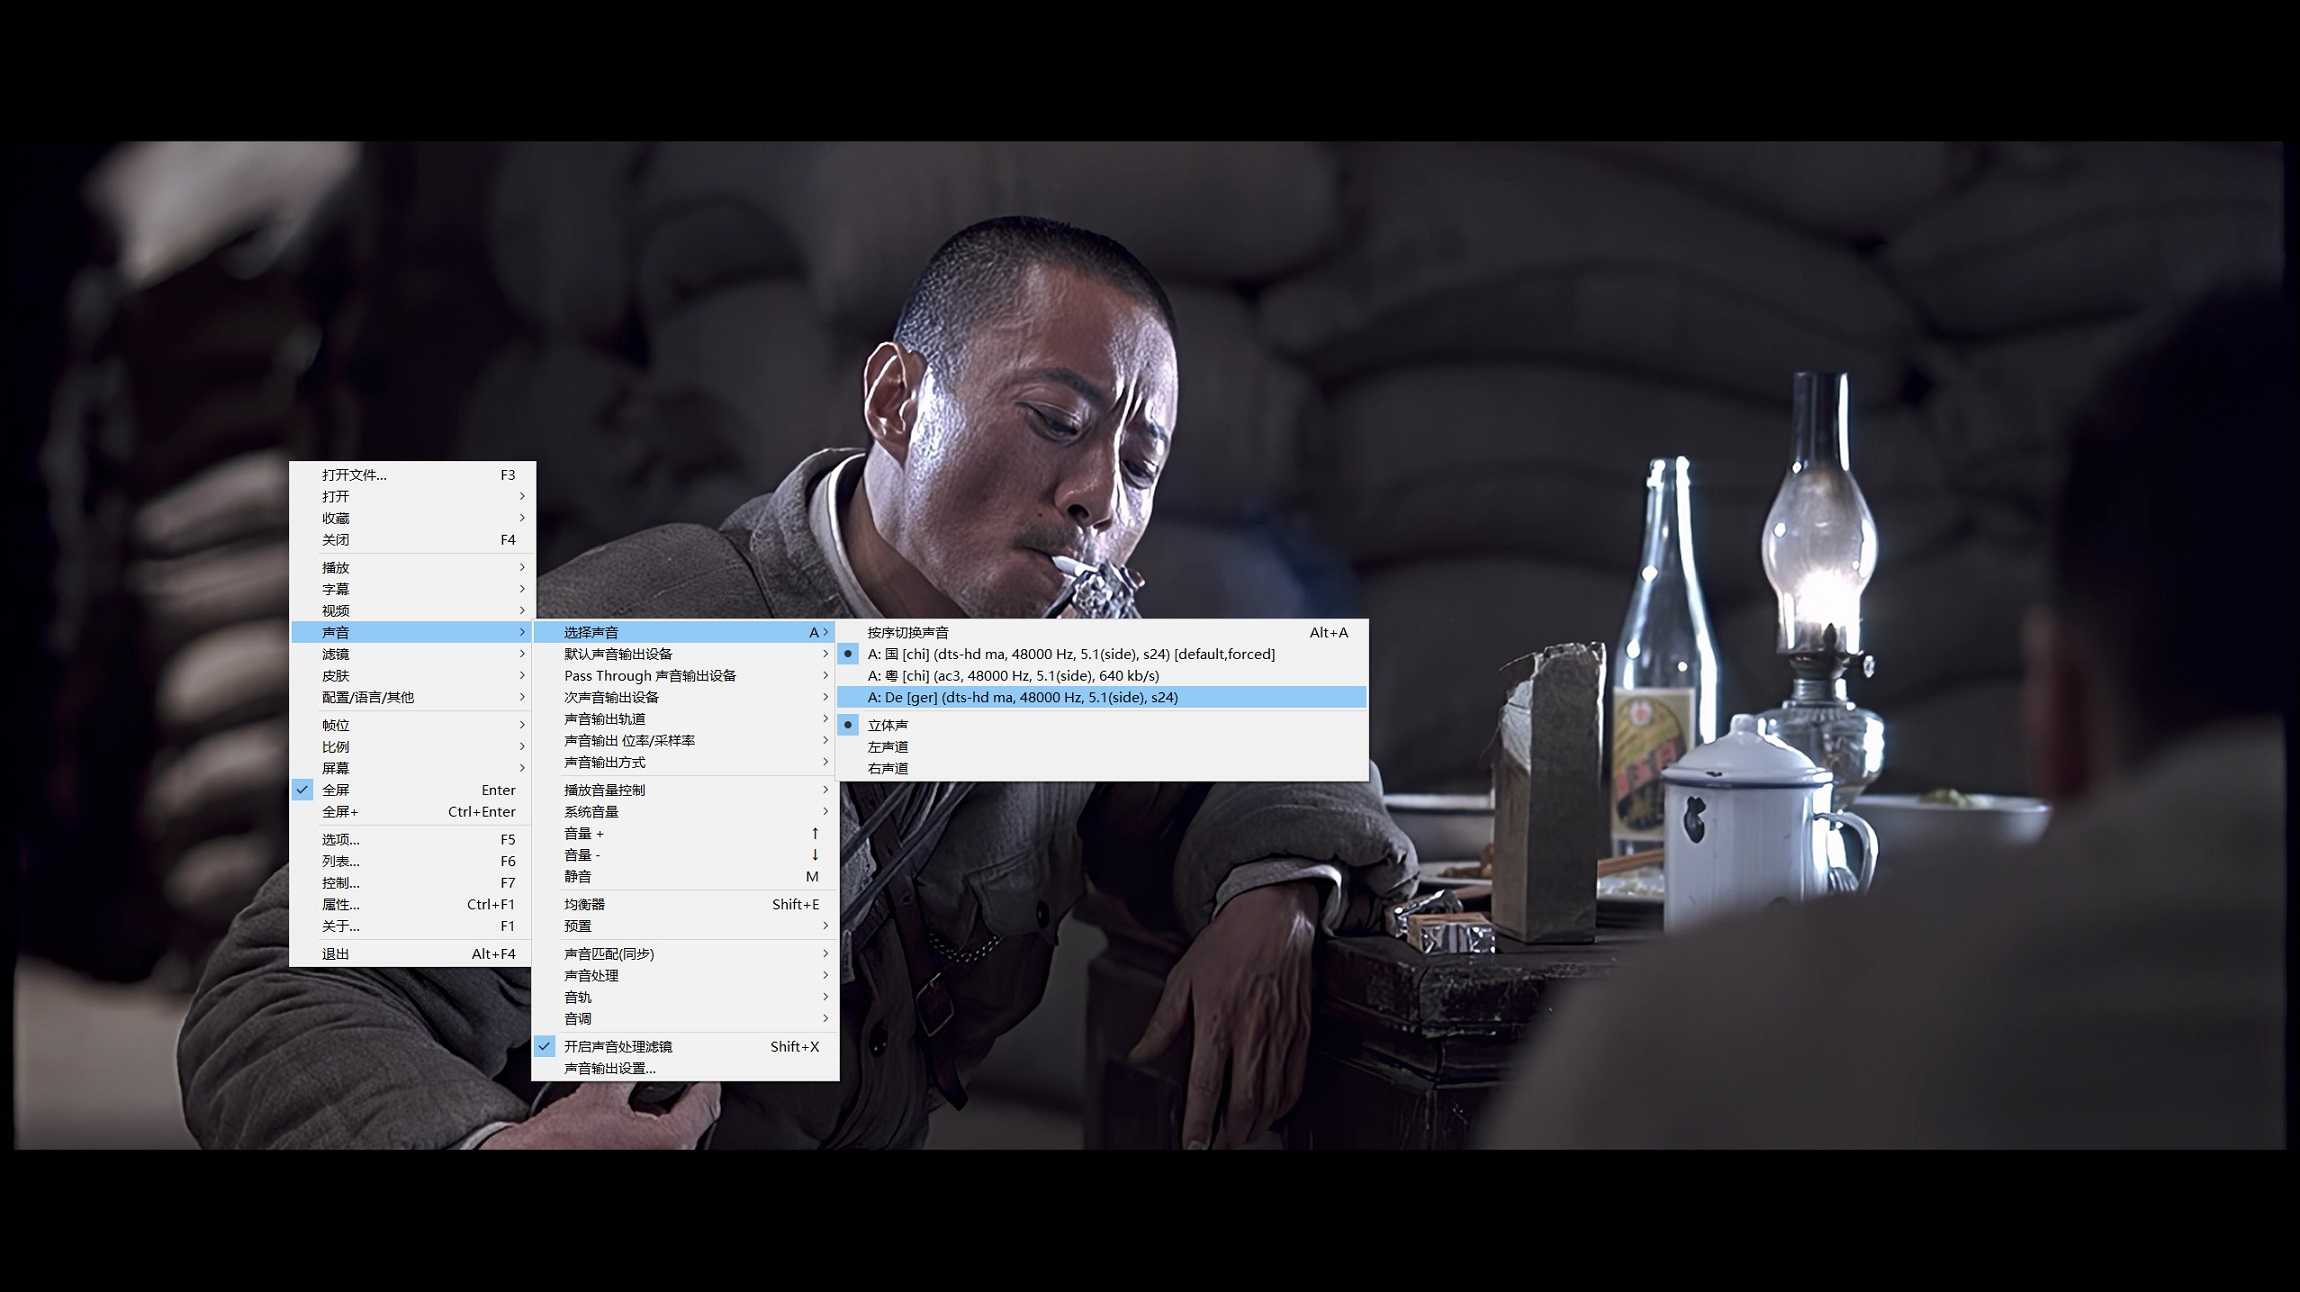Open 属性... file properties
Screen dimensions: 2300x1292
(412, 904)
